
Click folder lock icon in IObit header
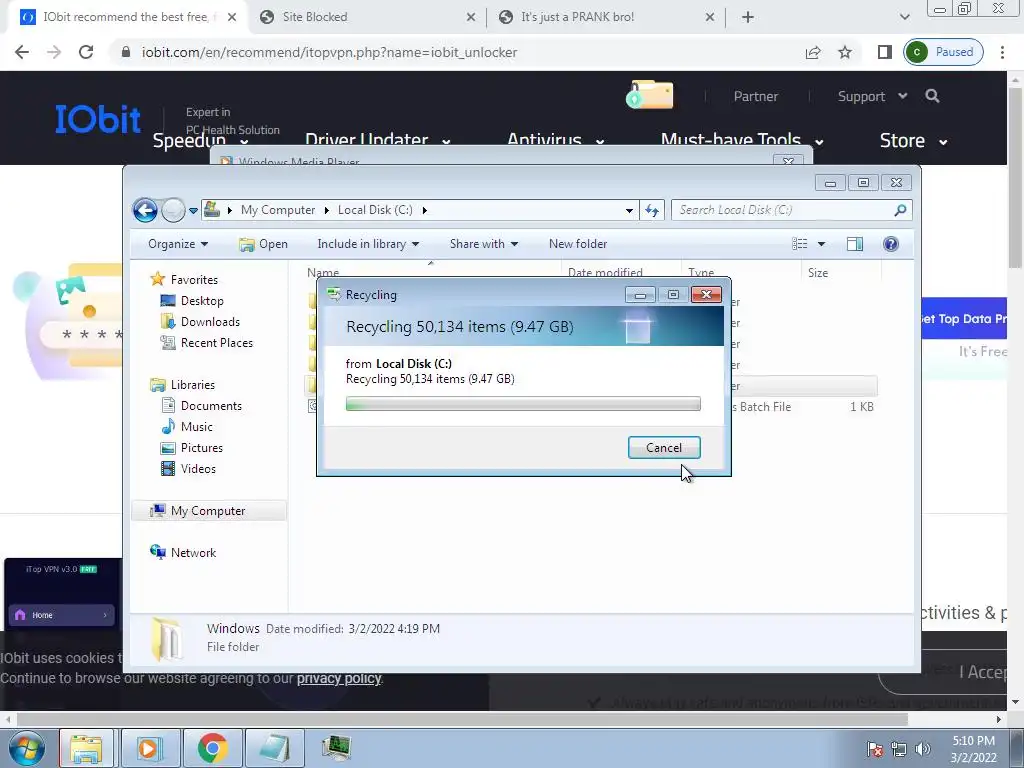coord(650,95)
